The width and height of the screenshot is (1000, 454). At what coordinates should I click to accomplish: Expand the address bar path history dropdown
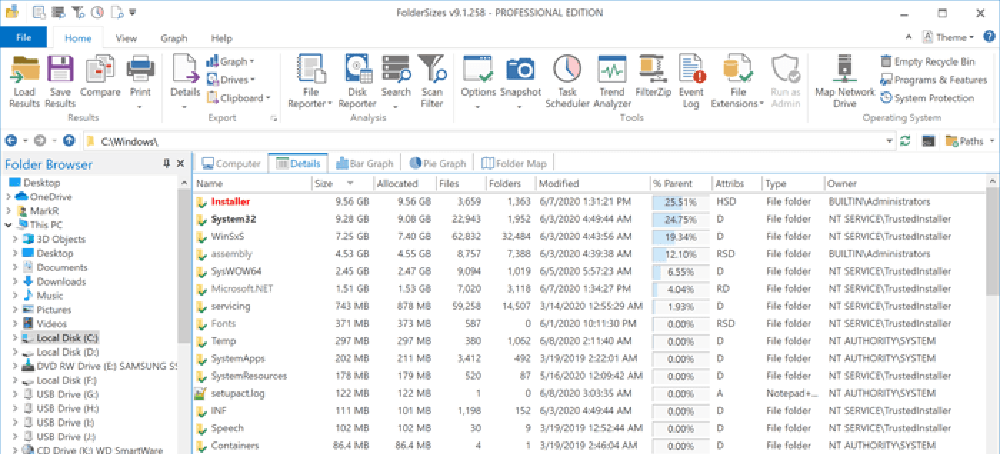click(890, 141)
